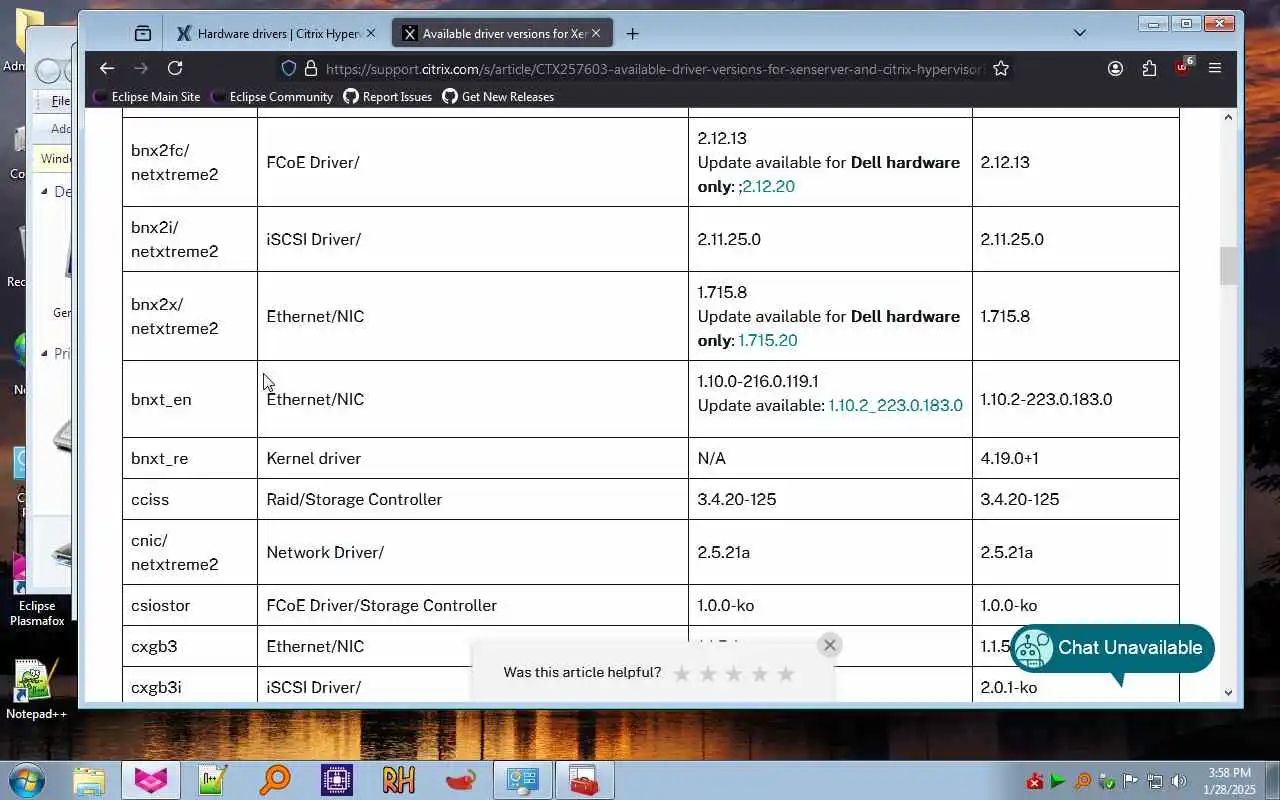Open the Get New Releases bookmark
This screenshot has width=1280, height=800.
pyautogui.click(x=498, y=97)
